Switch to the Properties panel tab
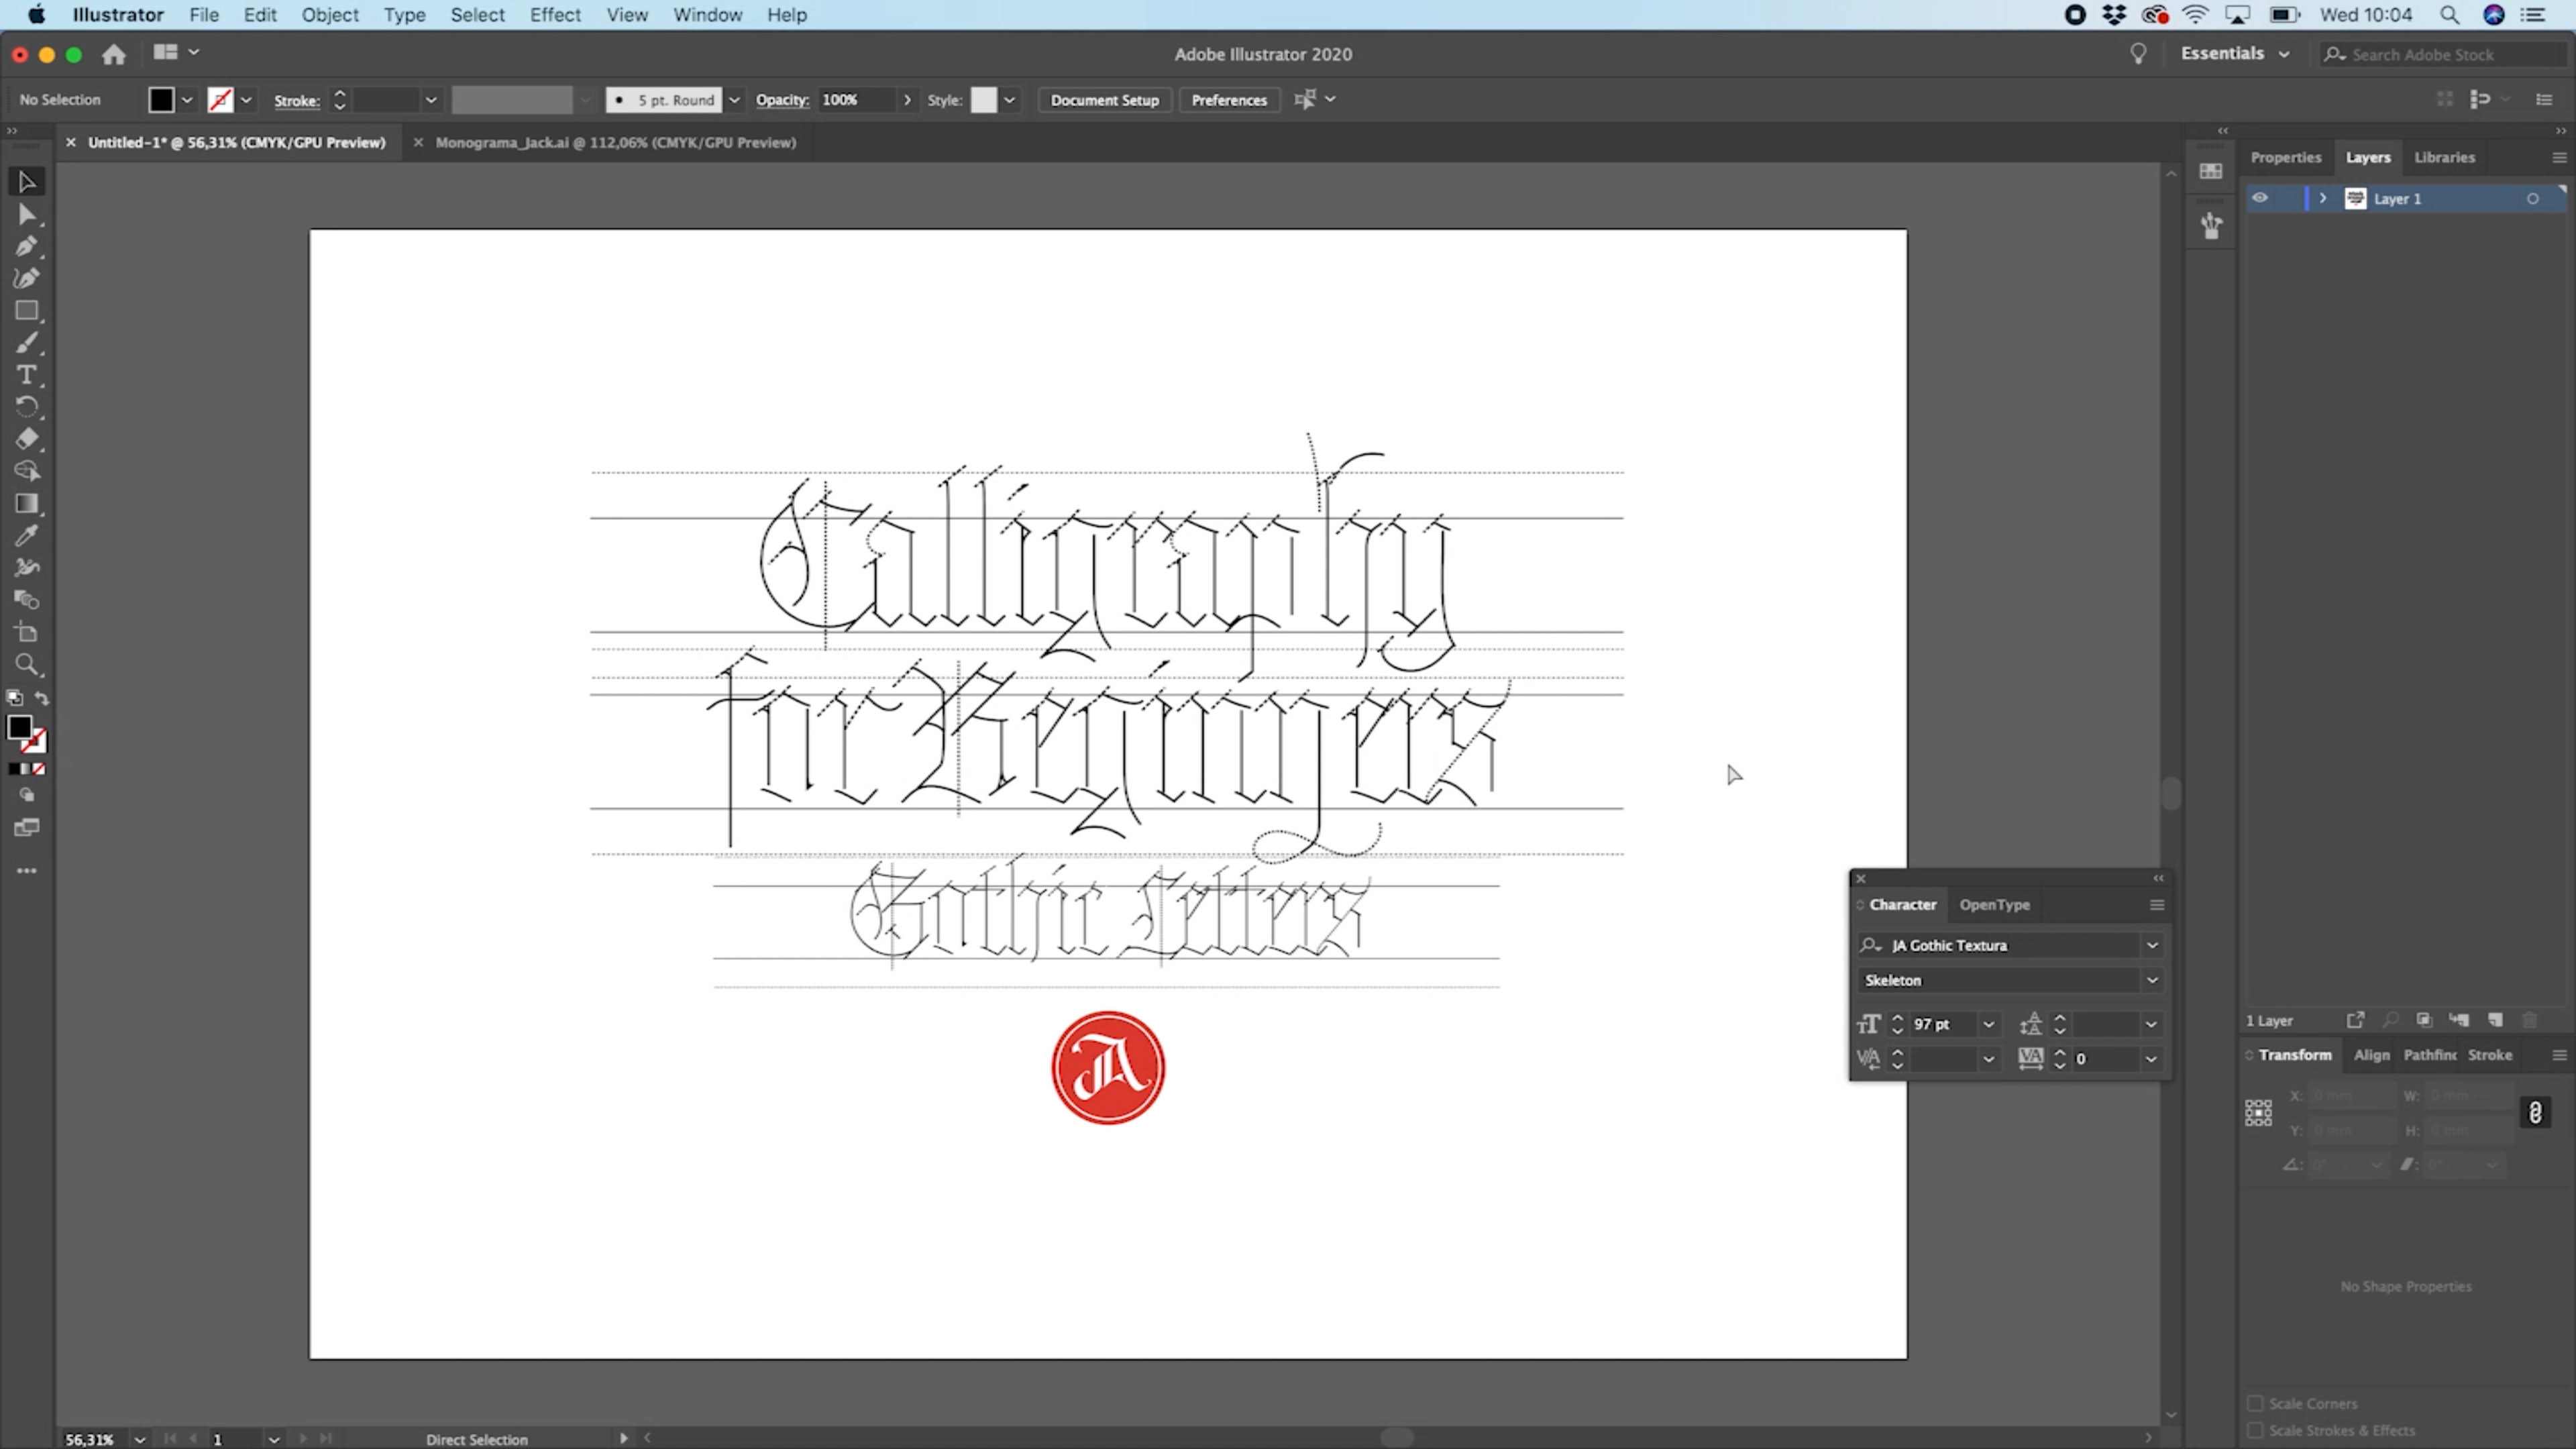 click(x=2285, y=157)
